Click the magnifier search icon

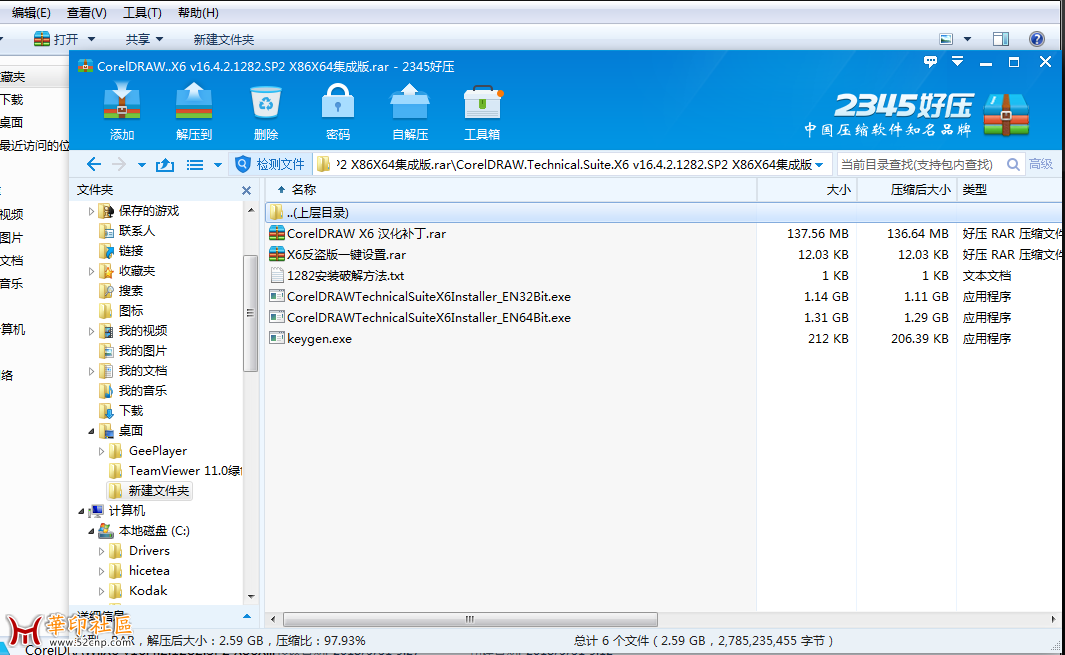click(x=1013, y=164)
